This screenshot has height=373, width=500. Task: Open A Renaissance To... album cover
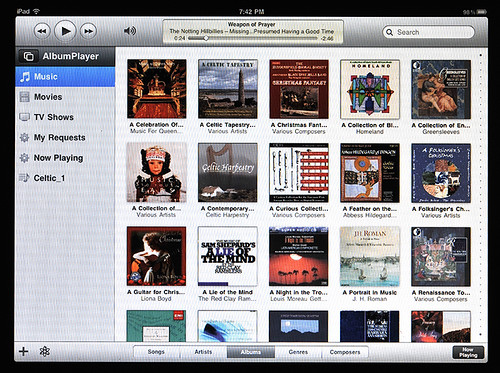pos(441,257)
